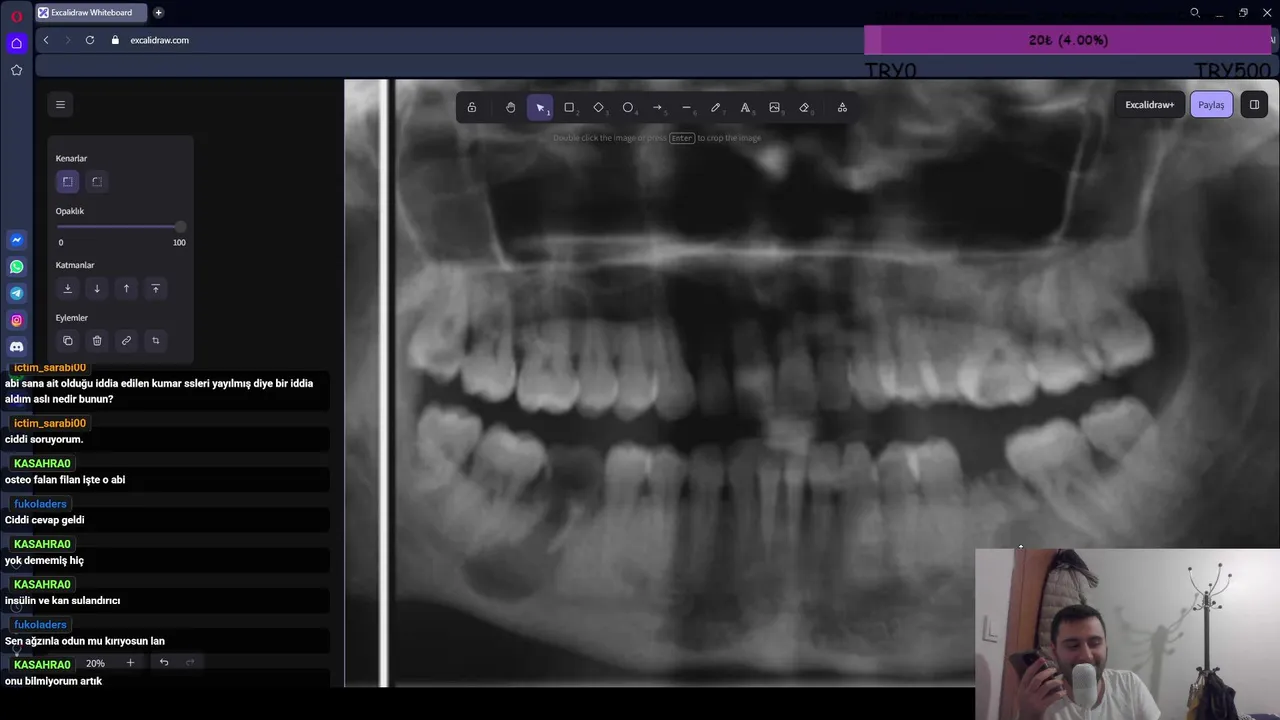Open WhatsApp in the Opera sidebar
Image resolution: width=1280 pixels, height=720 pixels.
(16, 267)
